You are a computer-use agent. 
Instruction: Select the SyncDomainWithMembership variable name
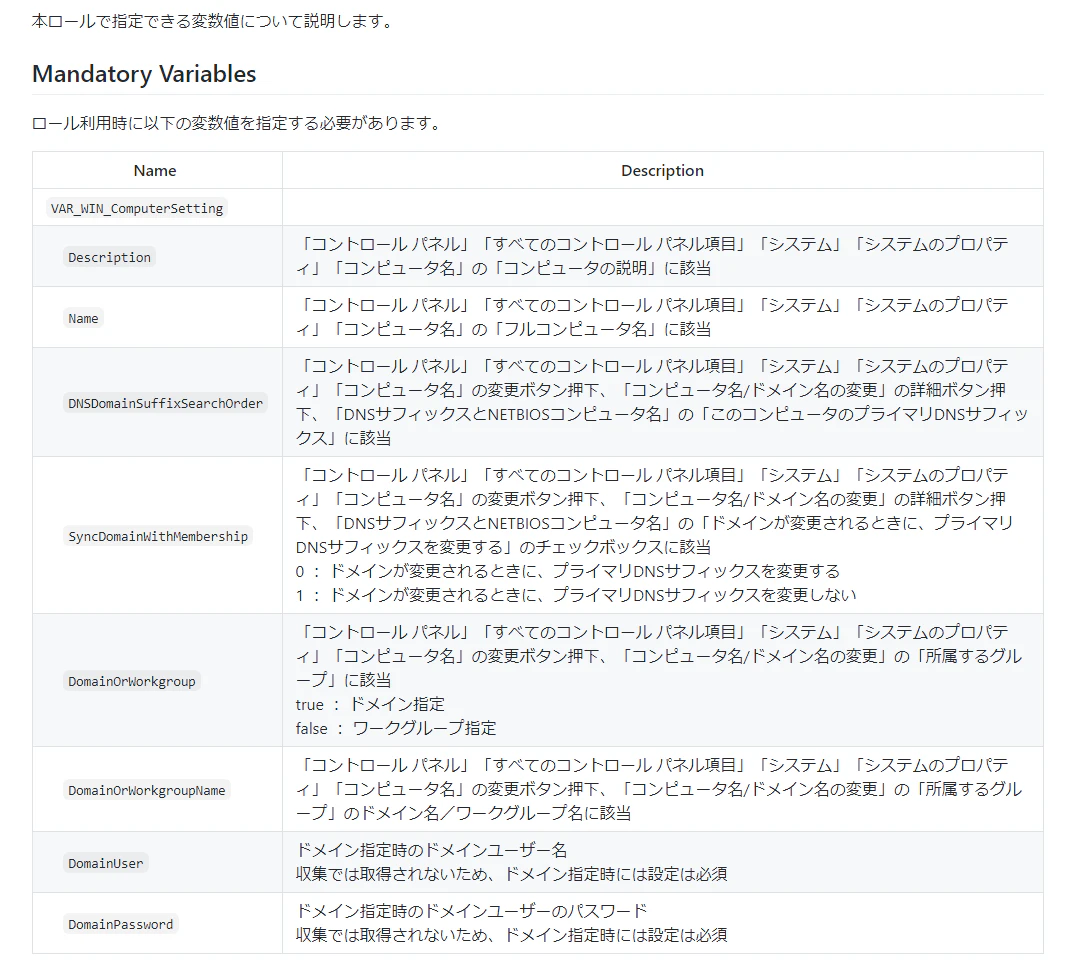(157, 536)
